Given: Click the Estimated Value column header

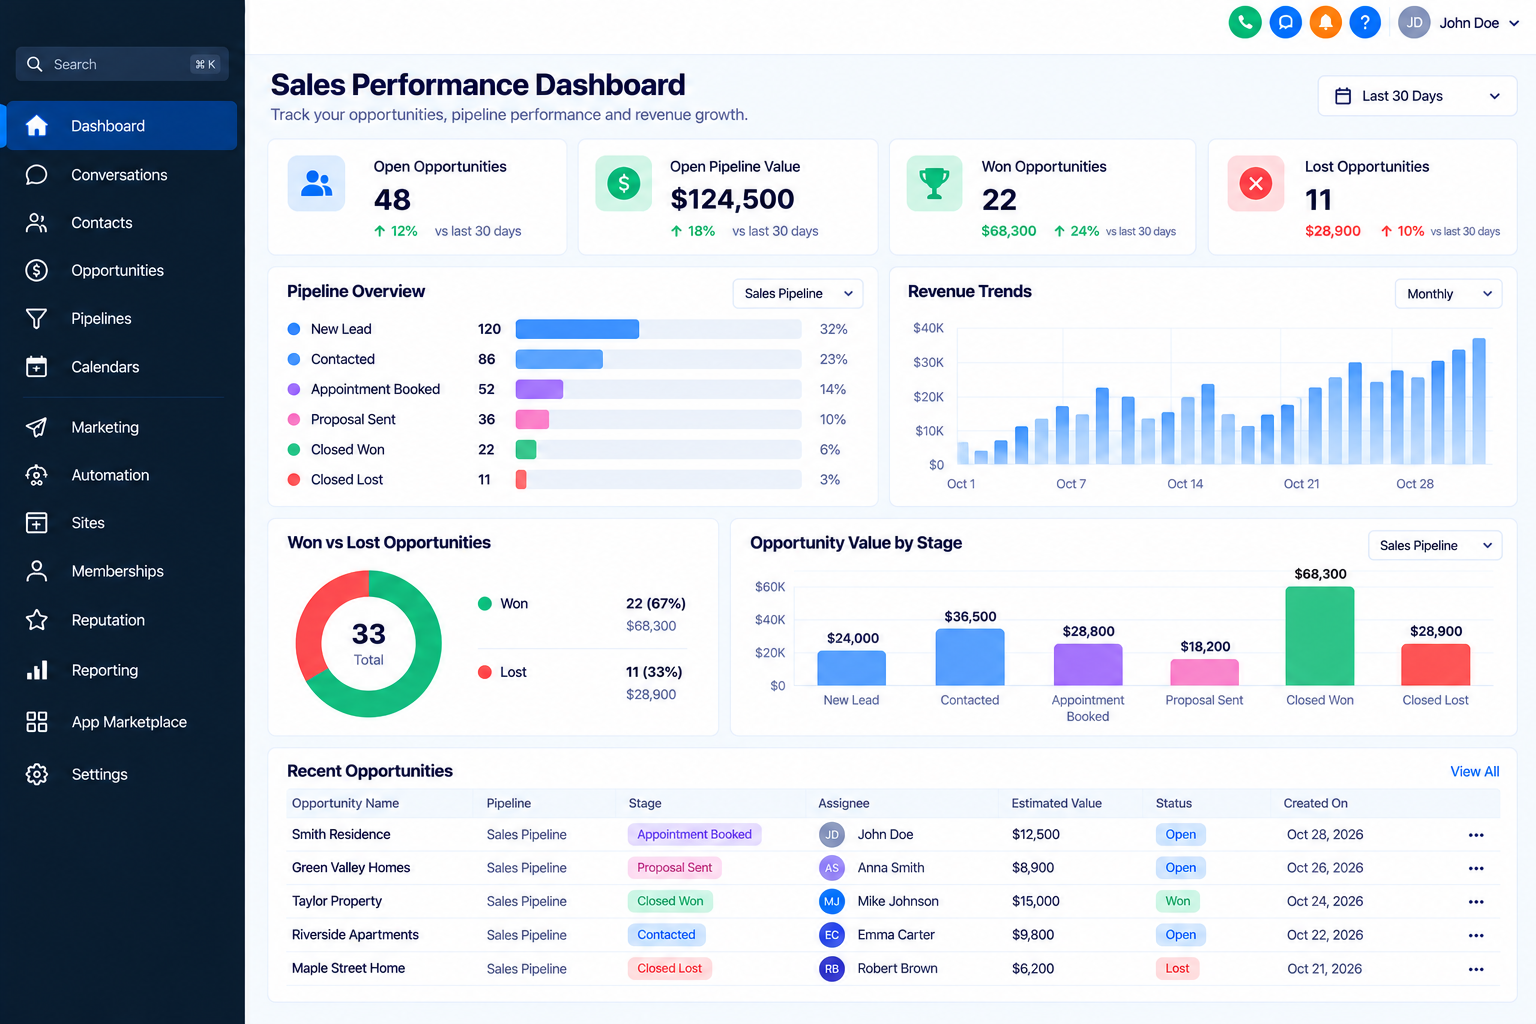Looking at the screenshot, I should coord(1056,803).
